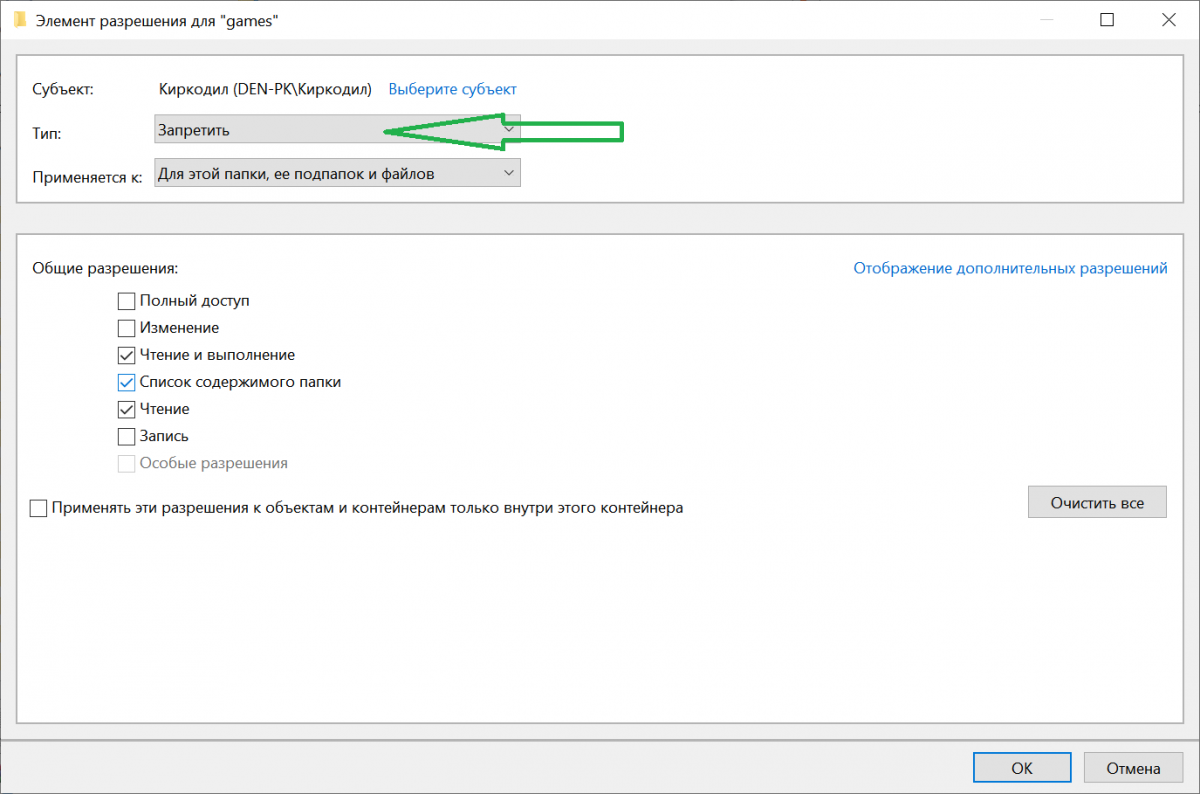This screenshot has width=1200, height=794.
Task: Cancel with the Отмена button
Action: click(x=1133, y=768)
